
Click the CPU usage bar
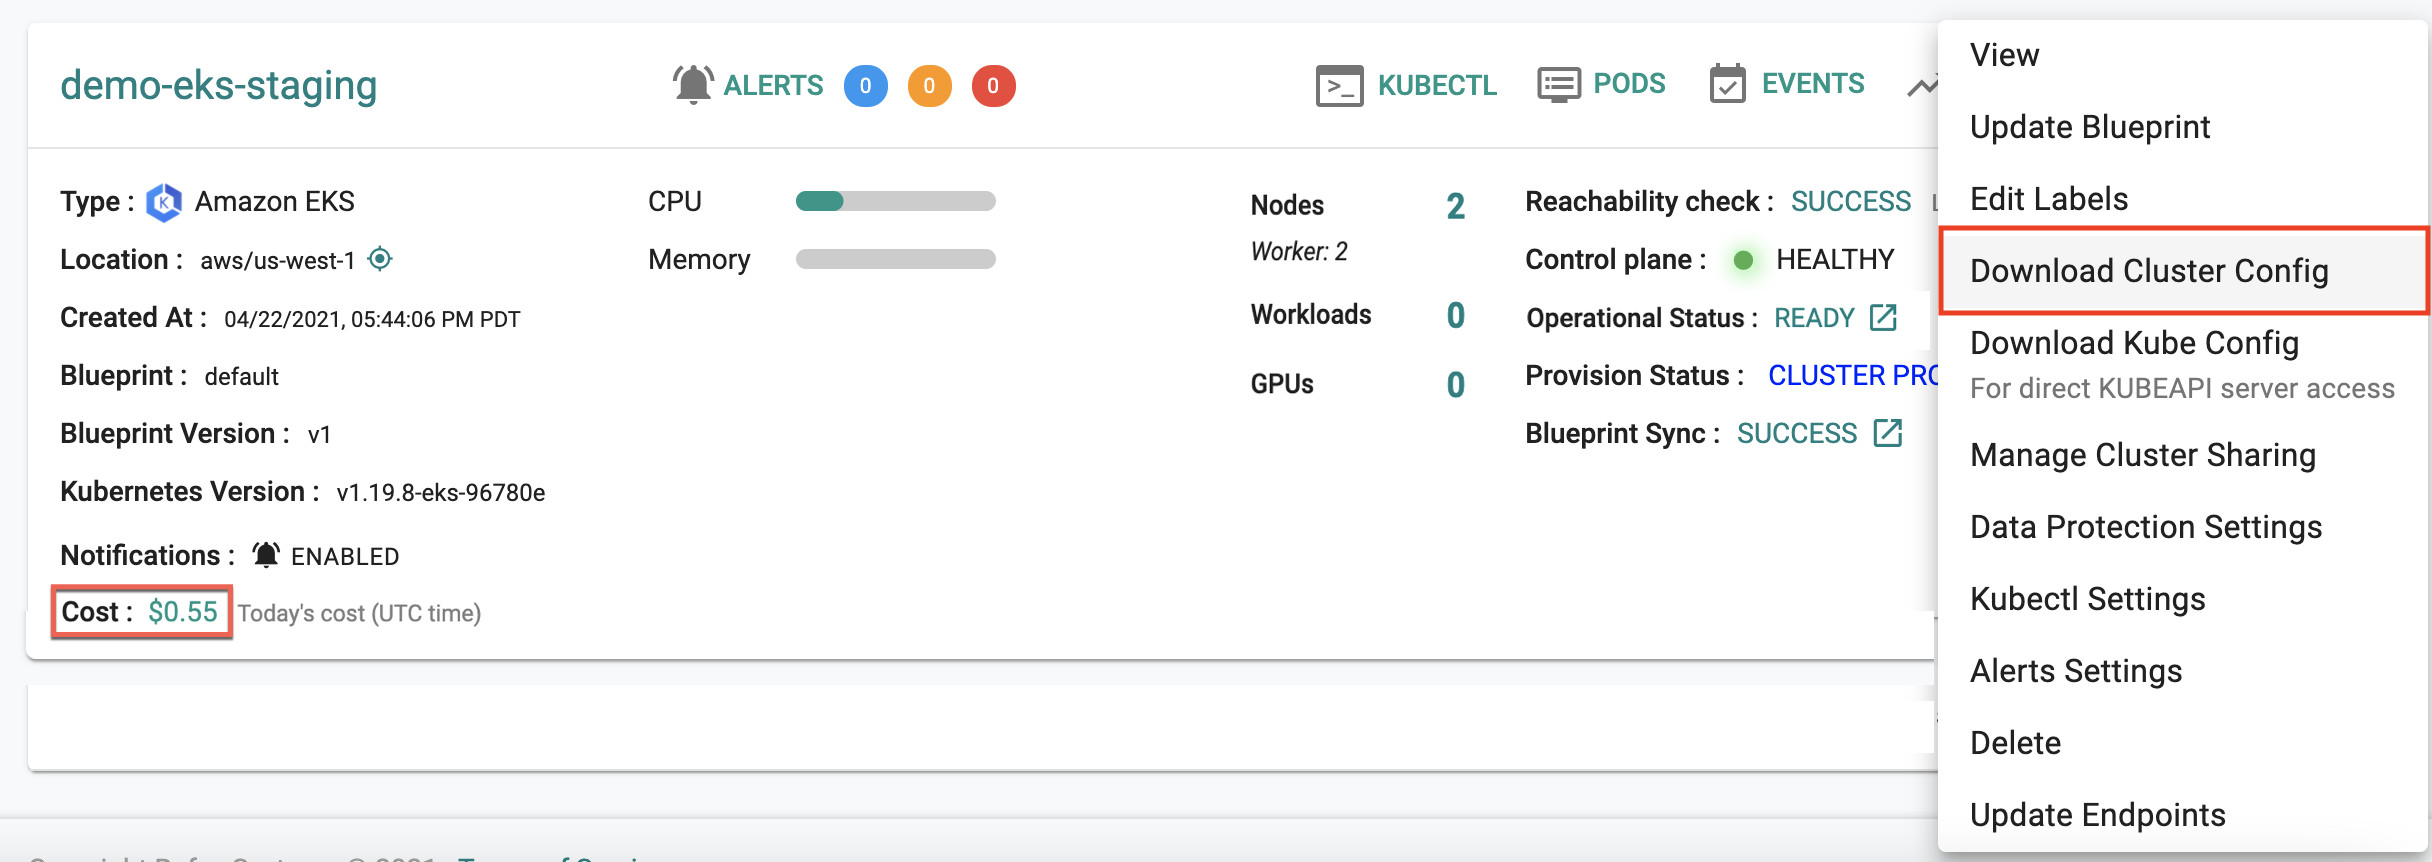click(x=896, y=201)
